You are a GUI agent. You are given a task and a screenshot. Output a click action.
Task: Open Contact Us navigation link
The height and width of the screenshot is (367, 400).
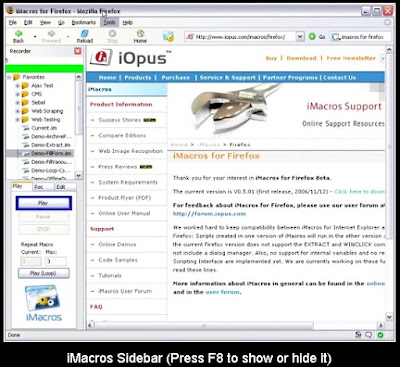pyautogui.click(x=339, y=78)
